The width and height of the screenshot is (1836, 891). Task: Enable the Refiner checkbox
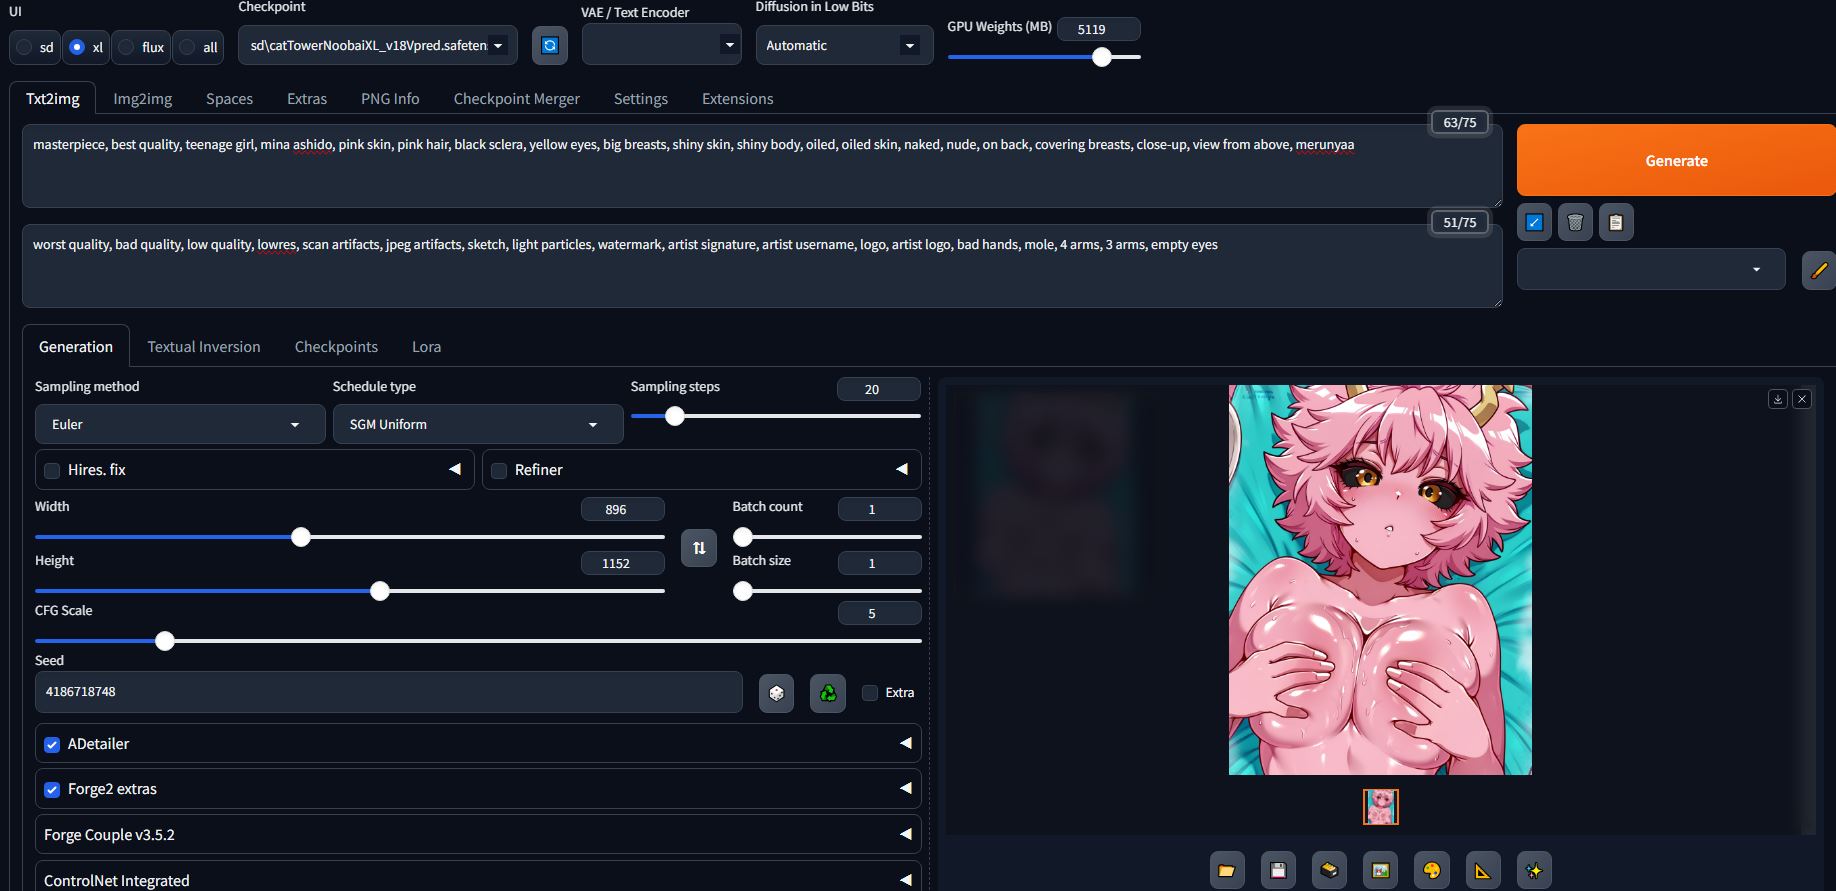coord(499,471)
